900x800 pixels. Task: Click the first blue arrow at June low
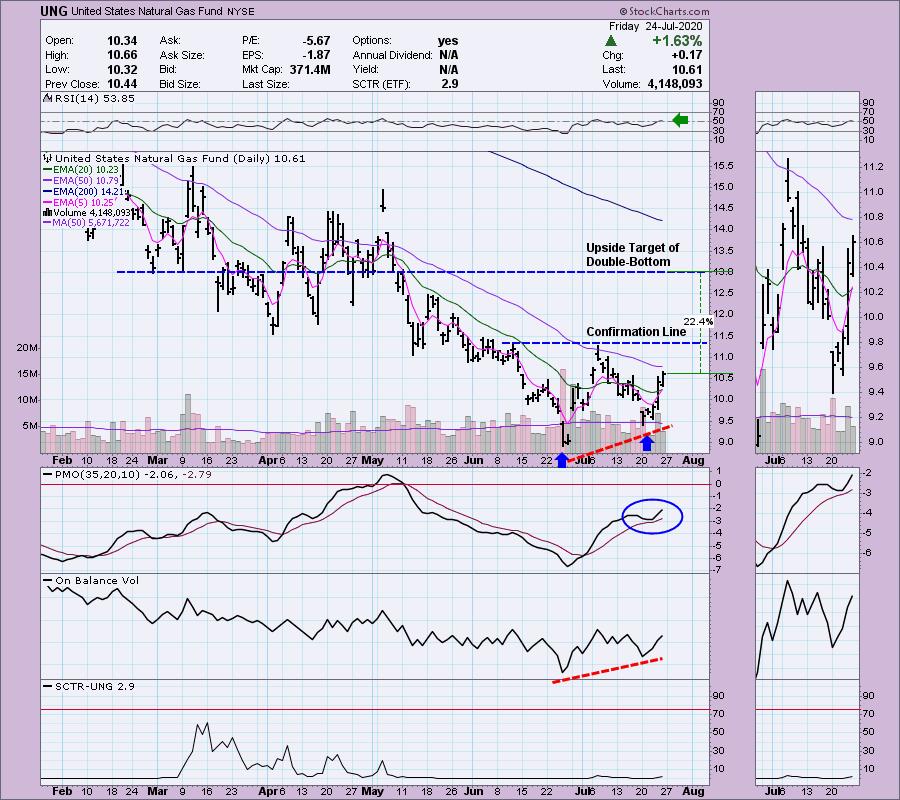point(562,459)
